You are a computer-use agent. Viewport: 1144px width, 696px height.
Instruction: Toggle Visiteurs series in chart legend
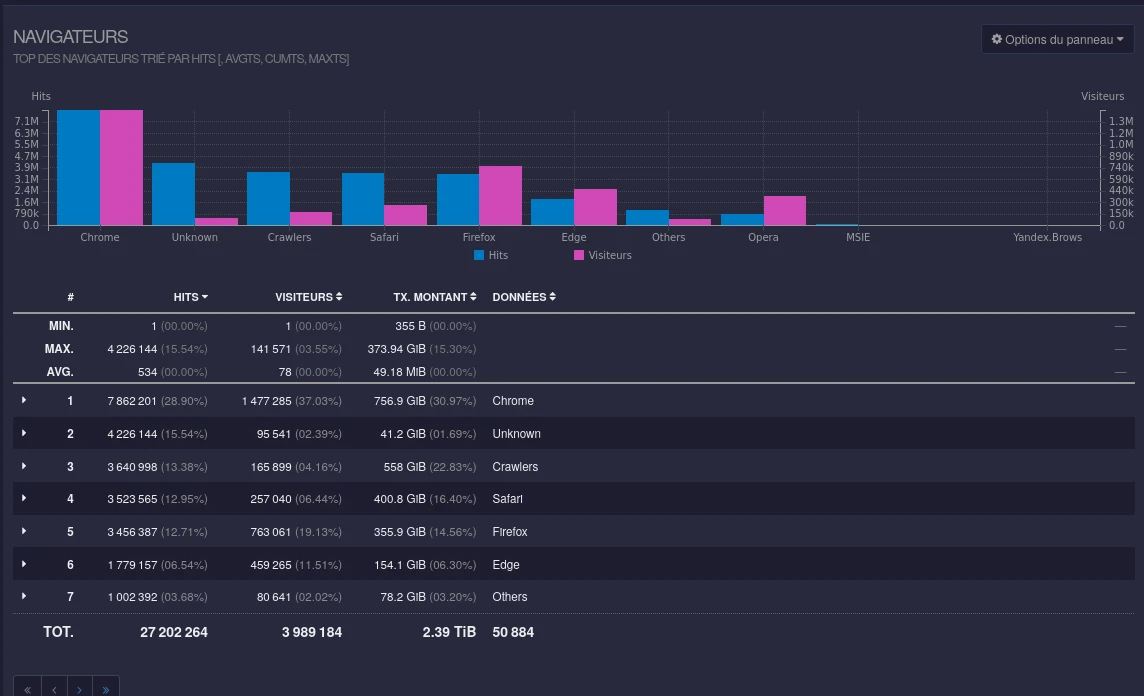[x=603, y=255]
